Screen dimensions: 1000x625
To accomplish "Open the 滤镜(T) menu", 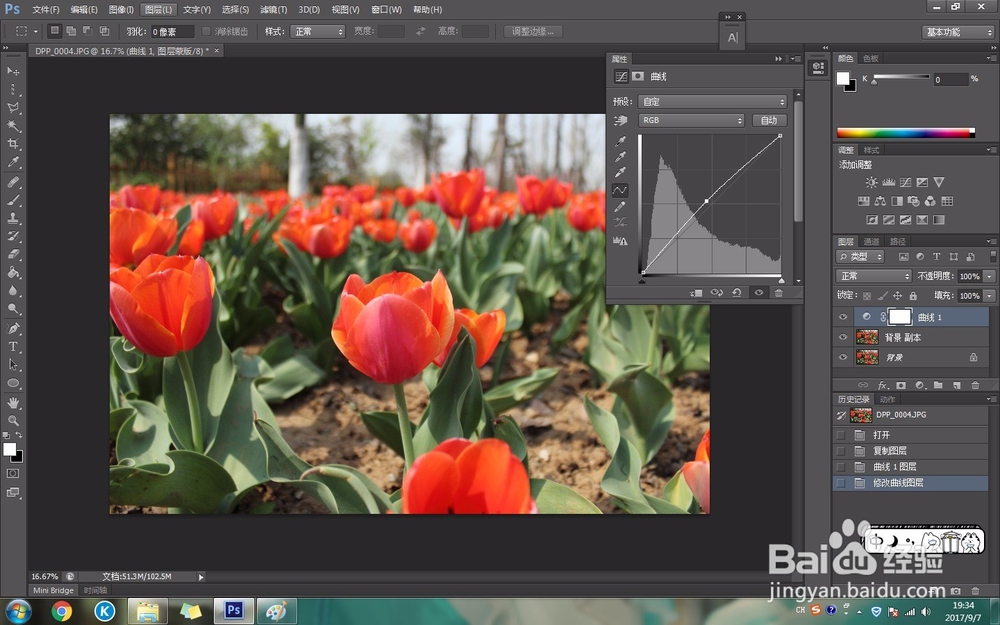I will point(274,10).
